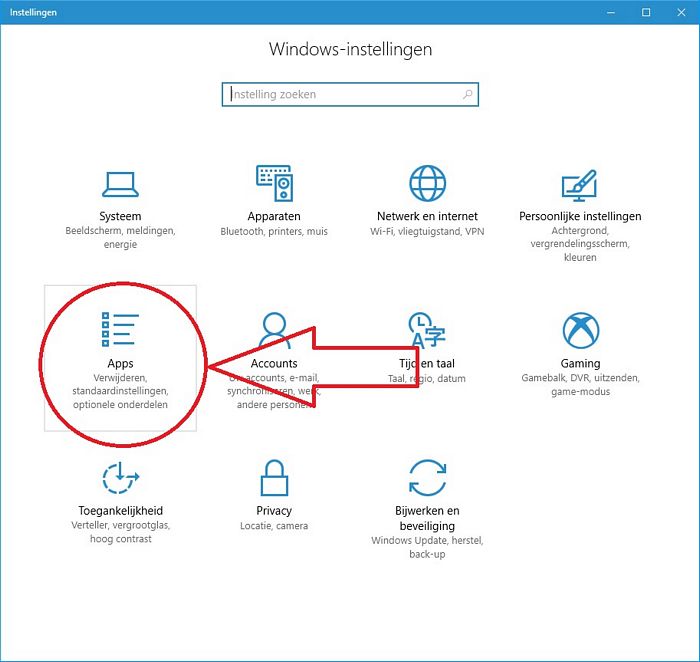Viewport: 700px width, 662px height.
Task: Open Persoonlijke instellingen paintbrush icon
Action: point(579,185)
